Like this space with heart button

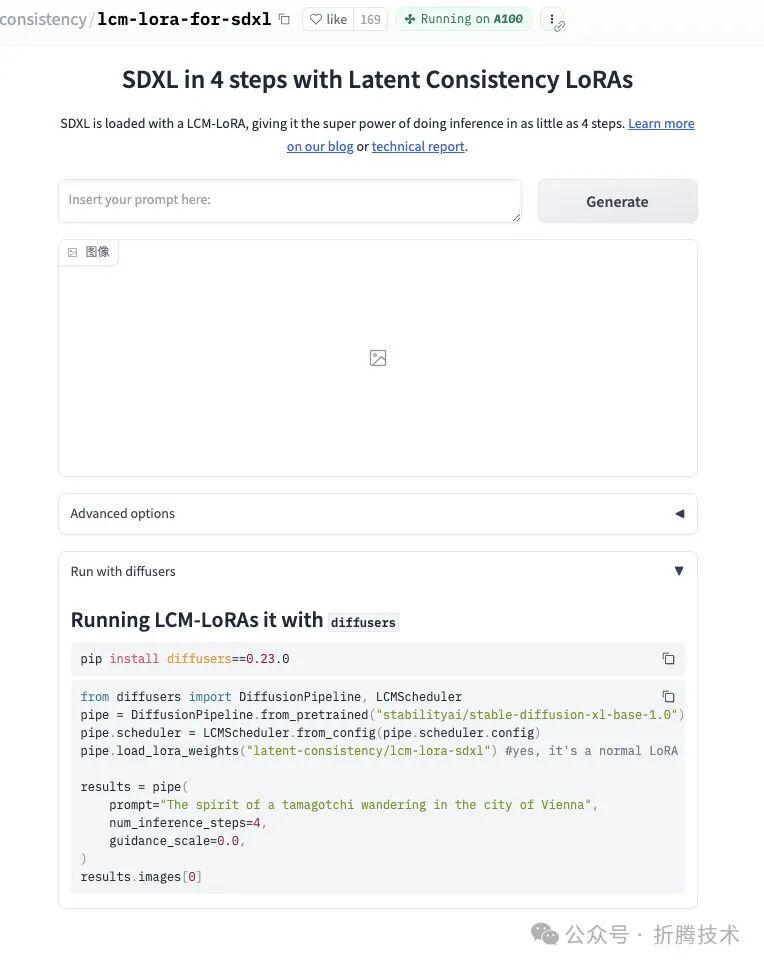pyautogui.click(x=328, y=19)
